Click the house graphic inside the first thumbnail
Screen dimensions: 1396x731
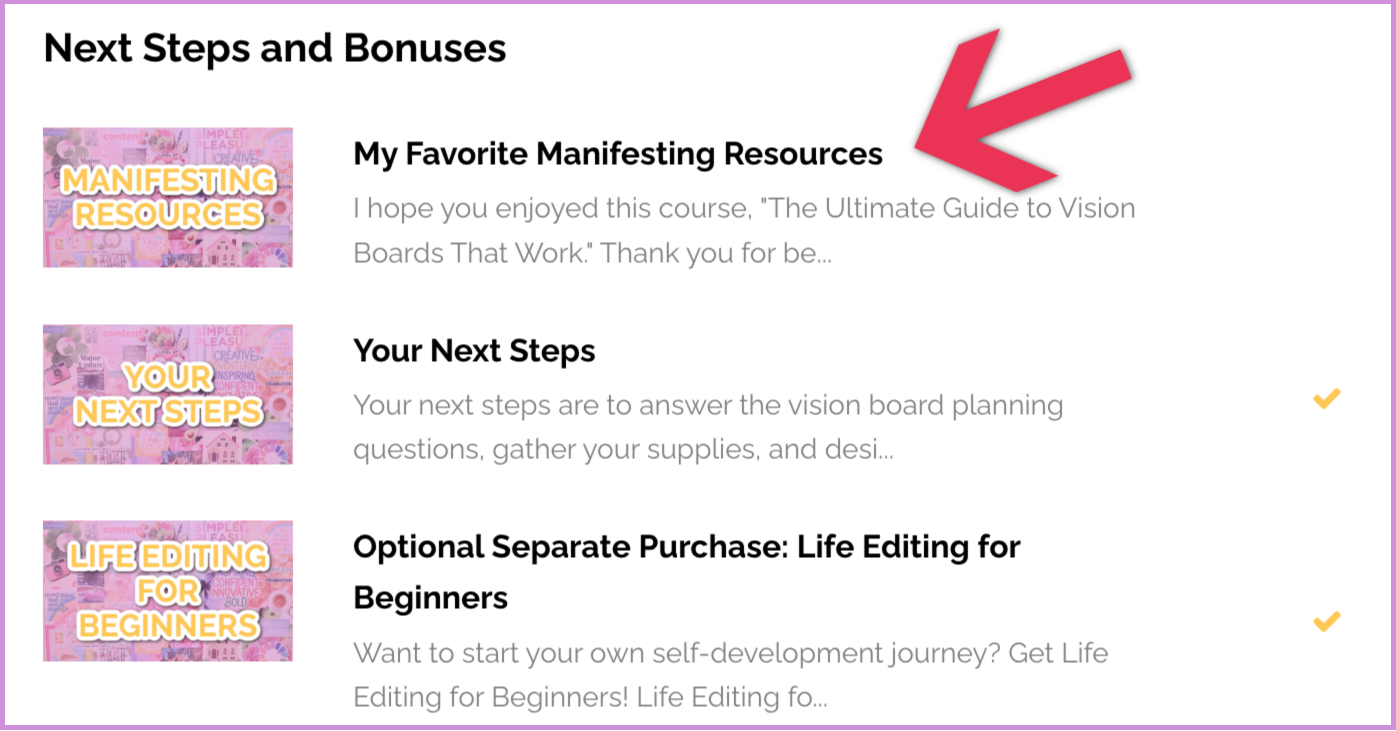[x=222, y=250]
